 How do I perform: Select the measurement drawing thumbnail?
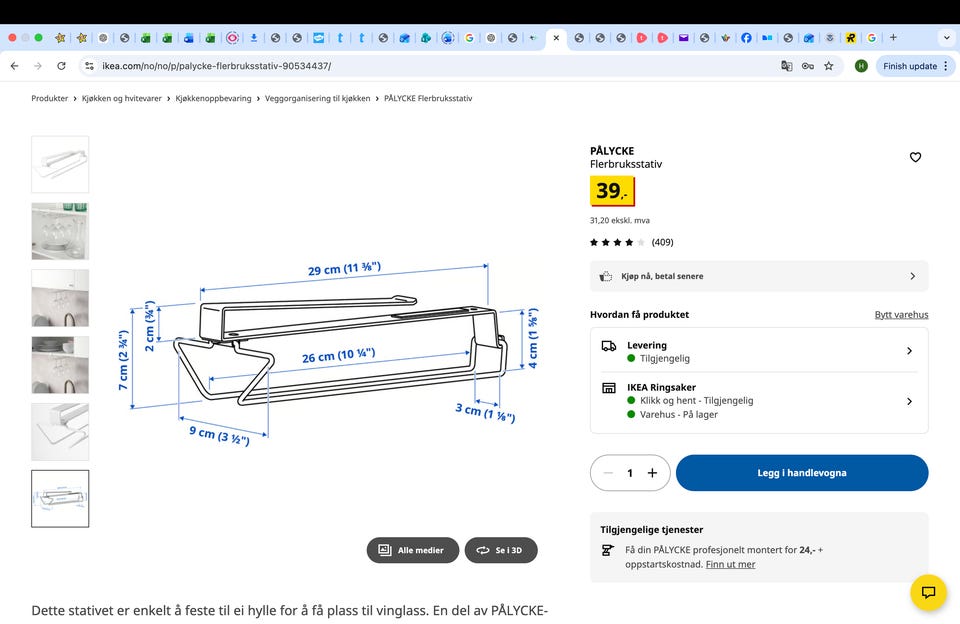click(60, 498)
